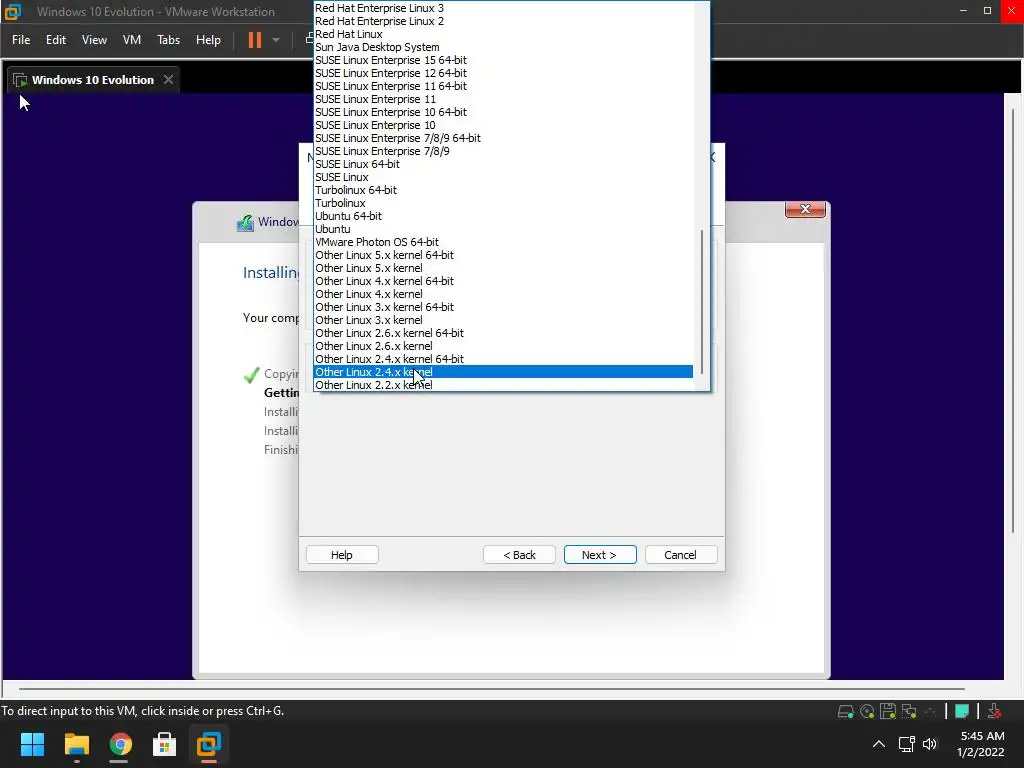Open the VM menu
1024x768 pixels.
point(132,40)
